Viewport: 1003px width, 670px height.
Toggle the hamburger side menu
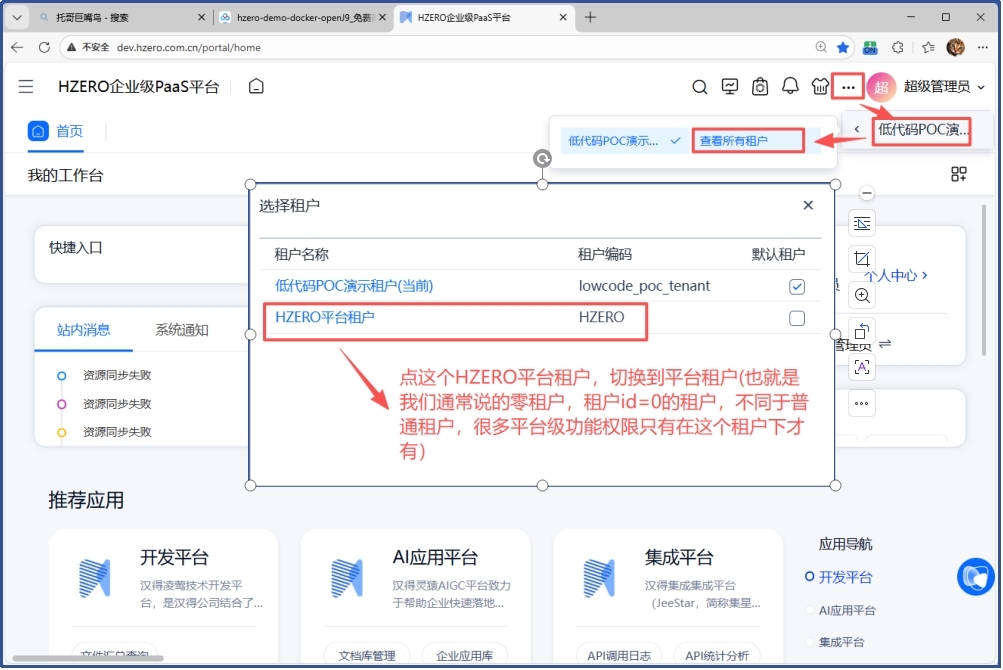pyautogui.click(x=26, y=87)
